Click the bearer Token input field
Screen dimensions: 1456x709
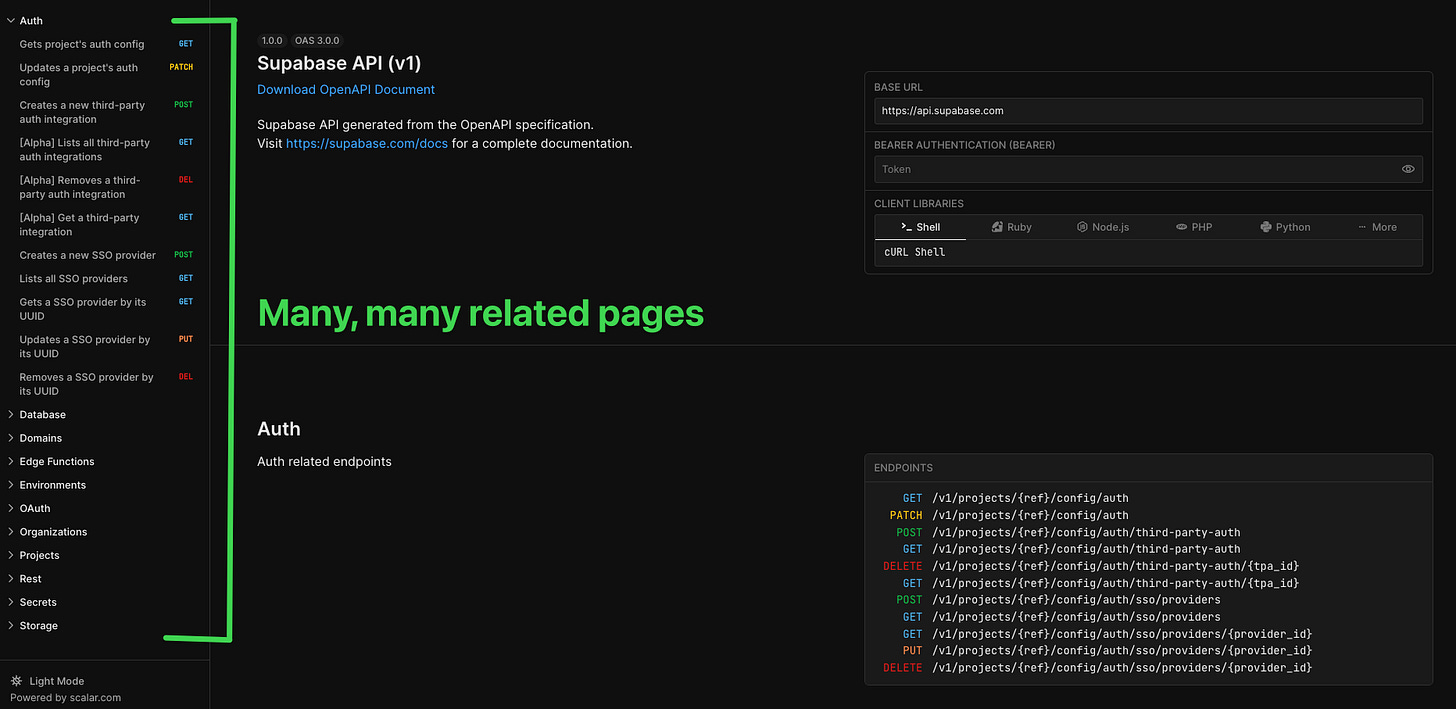click(x=1148, y=169)
